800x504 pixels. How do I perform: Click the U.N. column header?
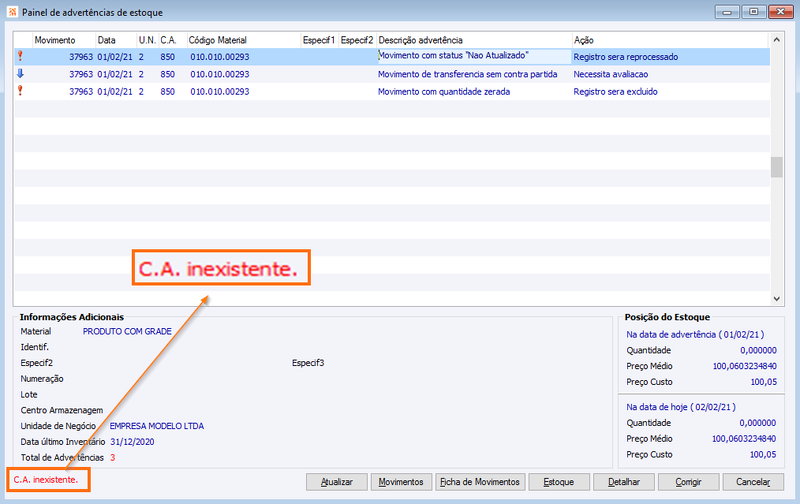pos(147,40)
